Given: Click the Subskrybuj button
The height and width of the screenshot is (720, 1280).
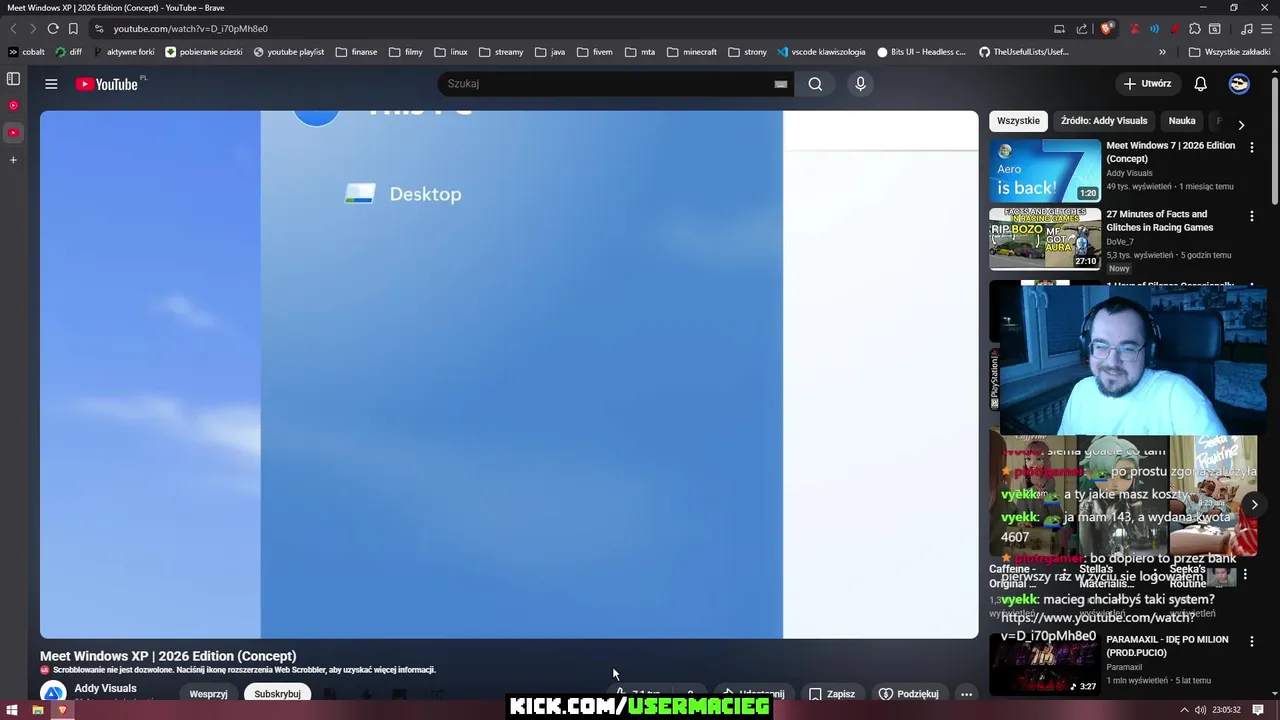Looking at the screenshot, I should [277, 694].
